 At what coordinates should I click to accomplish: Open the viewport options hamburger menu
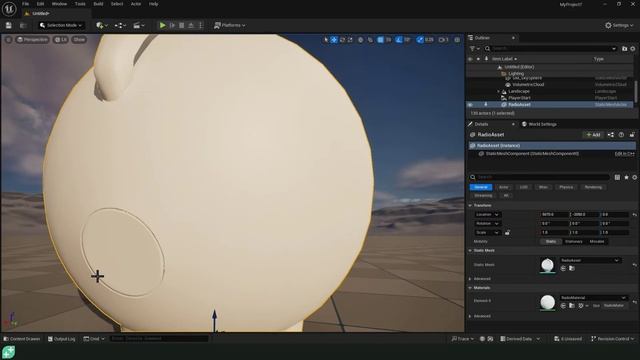8,40
